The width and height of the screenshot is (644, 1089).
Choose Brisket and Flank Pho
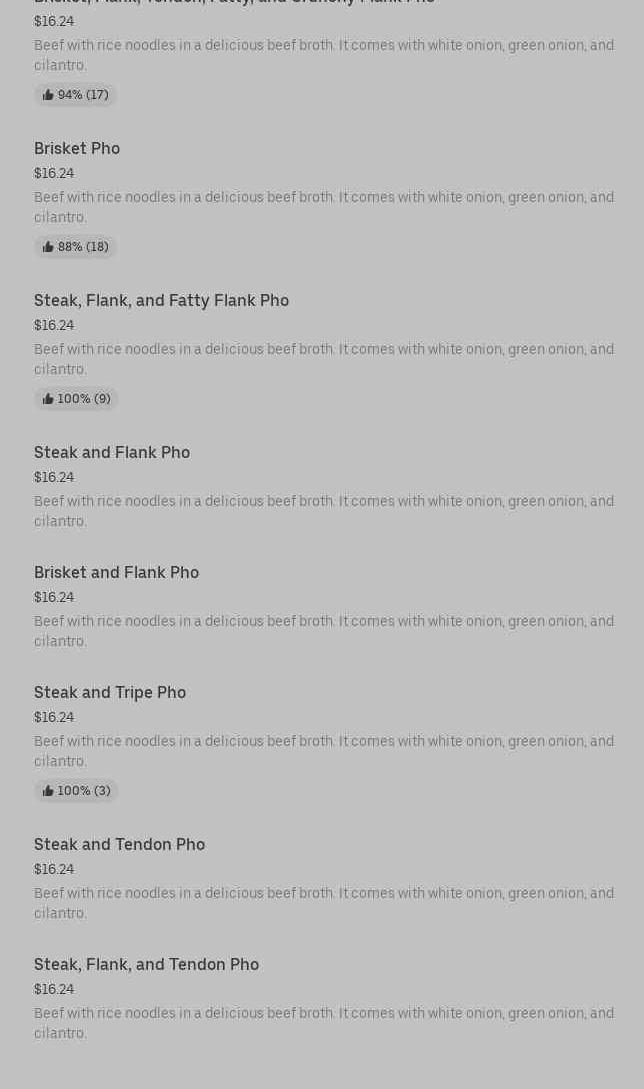pyautogui.click(x=116, y=572)
